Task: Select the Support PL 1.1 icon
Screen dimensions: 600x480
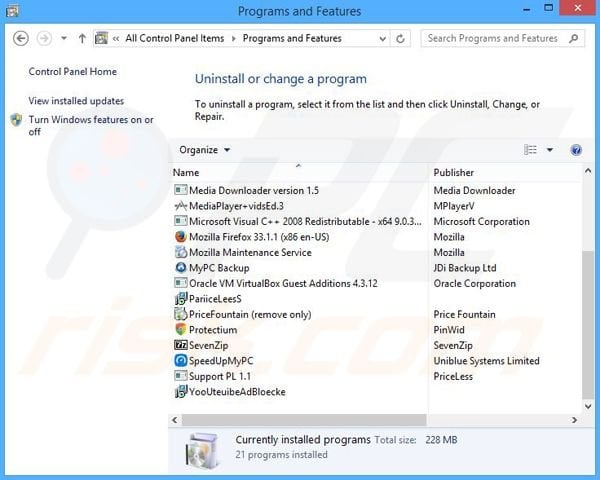Action: pyautogui.click(x=181, y=376)
